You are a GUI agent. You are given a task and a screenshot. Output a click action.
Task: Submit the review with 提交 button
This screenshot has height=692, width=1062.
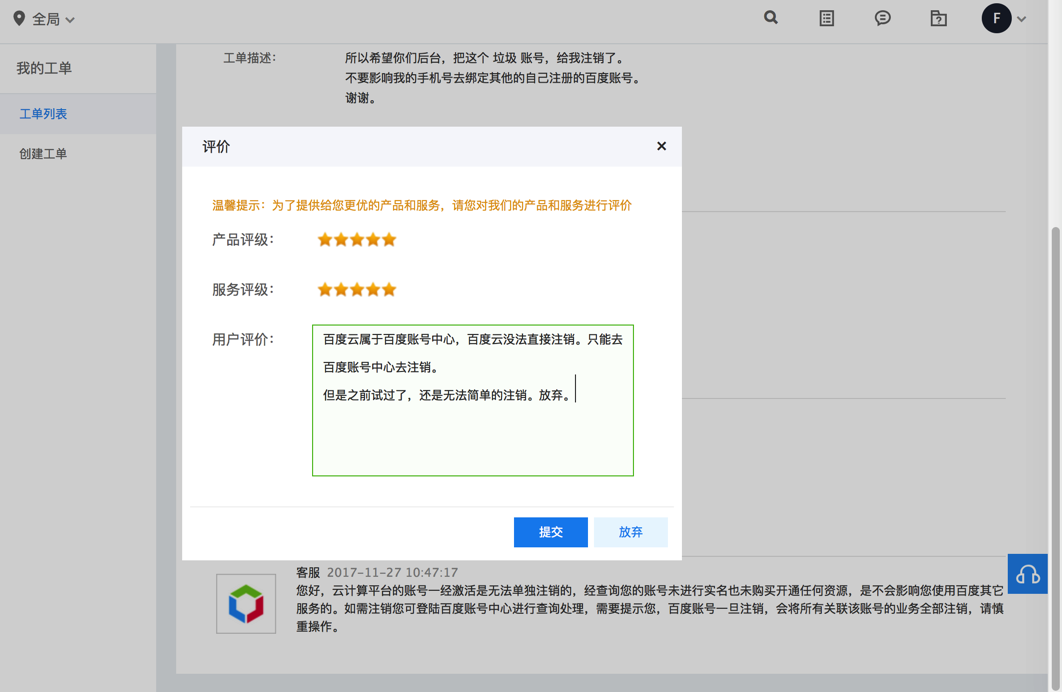point(551,532)
